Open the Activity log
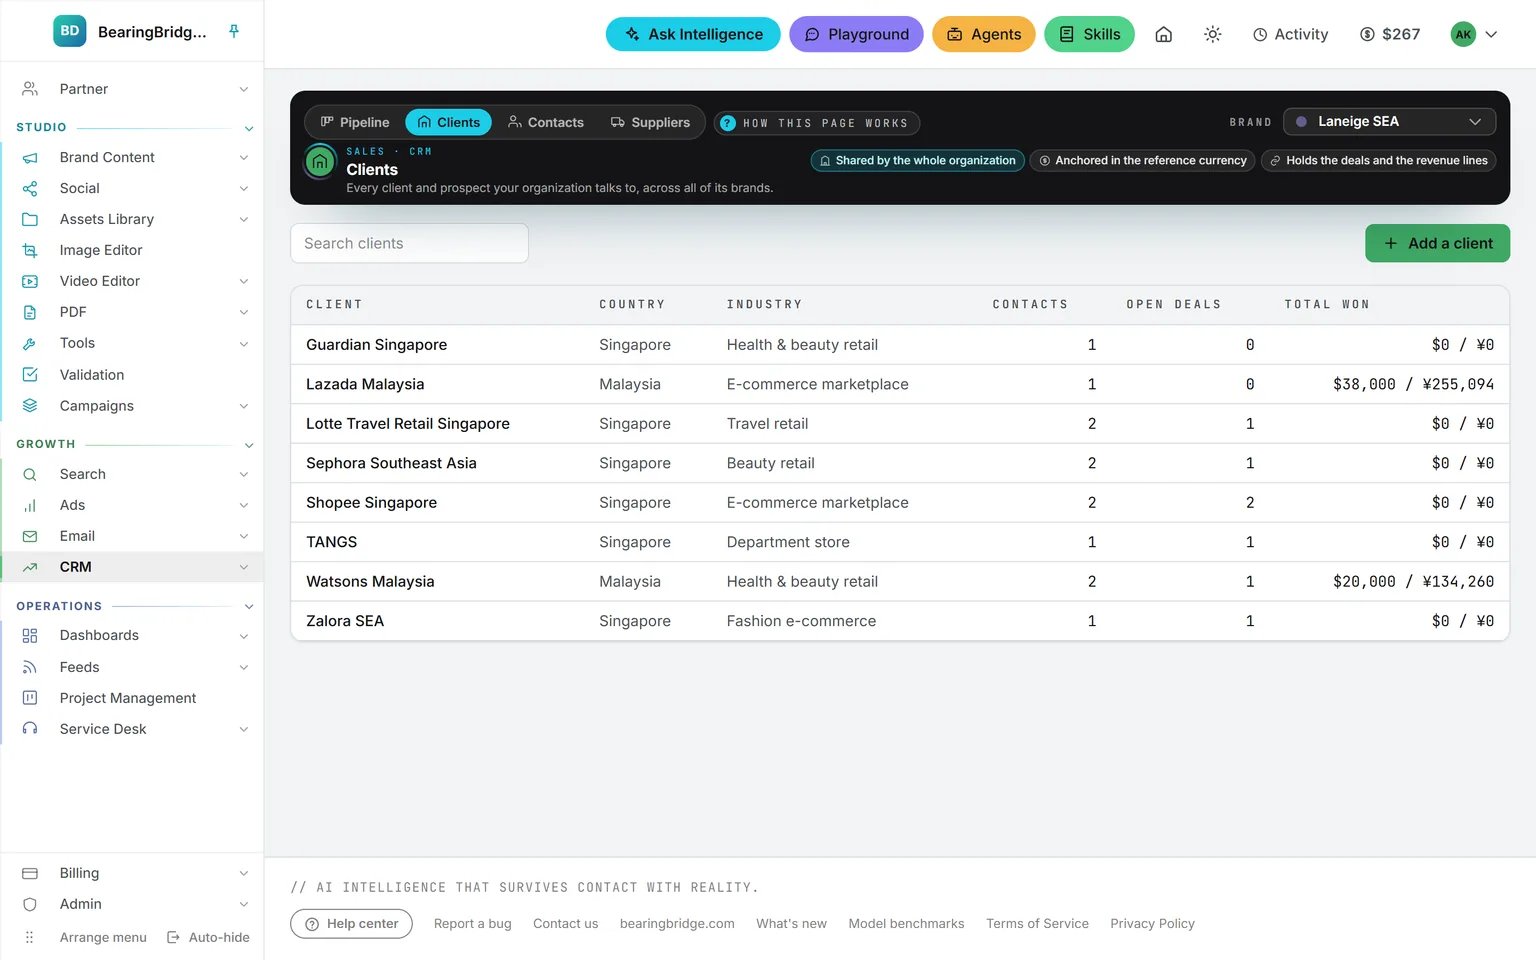 point(1290,34)
